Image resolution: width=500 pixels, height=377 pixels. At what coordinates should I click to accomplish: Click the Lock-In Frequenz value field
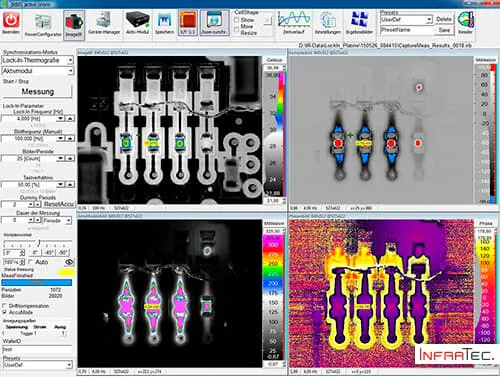[29, 118]
